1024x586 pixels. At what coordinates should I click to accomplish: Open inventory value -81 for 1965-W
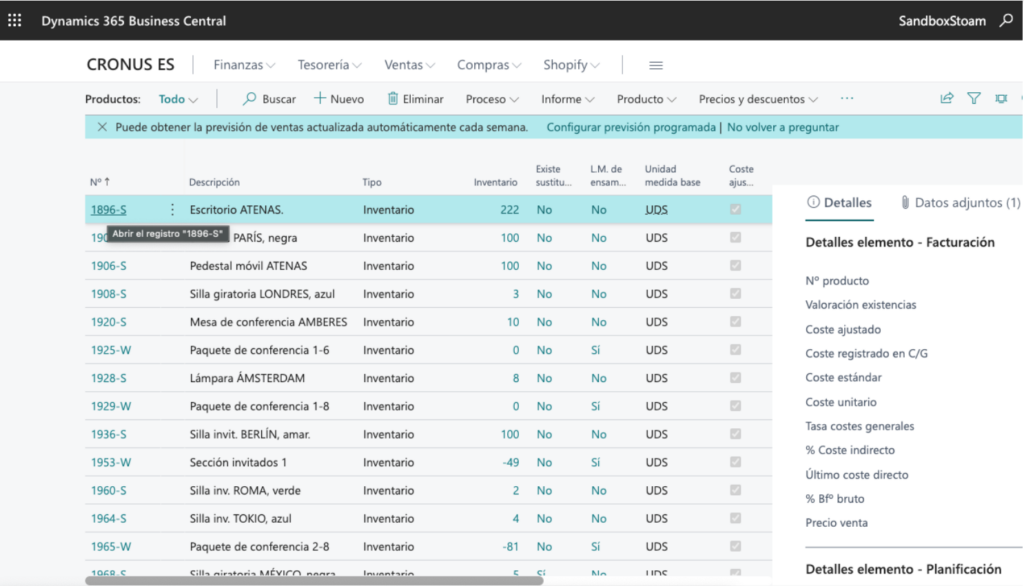tap(511, 547)
